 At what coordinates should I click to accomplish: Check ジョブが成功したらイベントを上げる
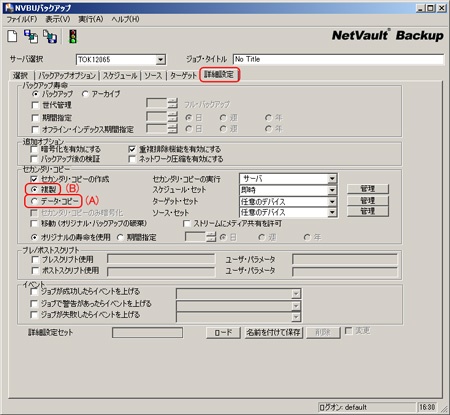[34, 292]
